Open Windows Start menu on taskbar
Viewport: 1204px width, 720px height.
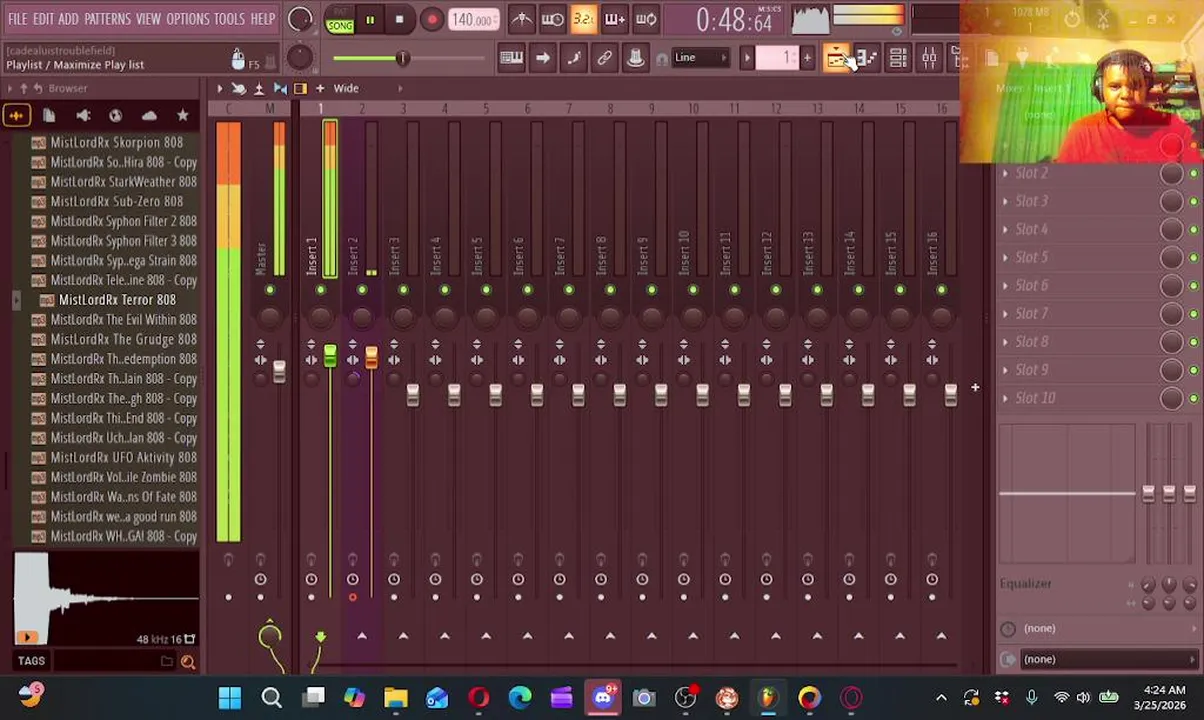click(230, 698)
